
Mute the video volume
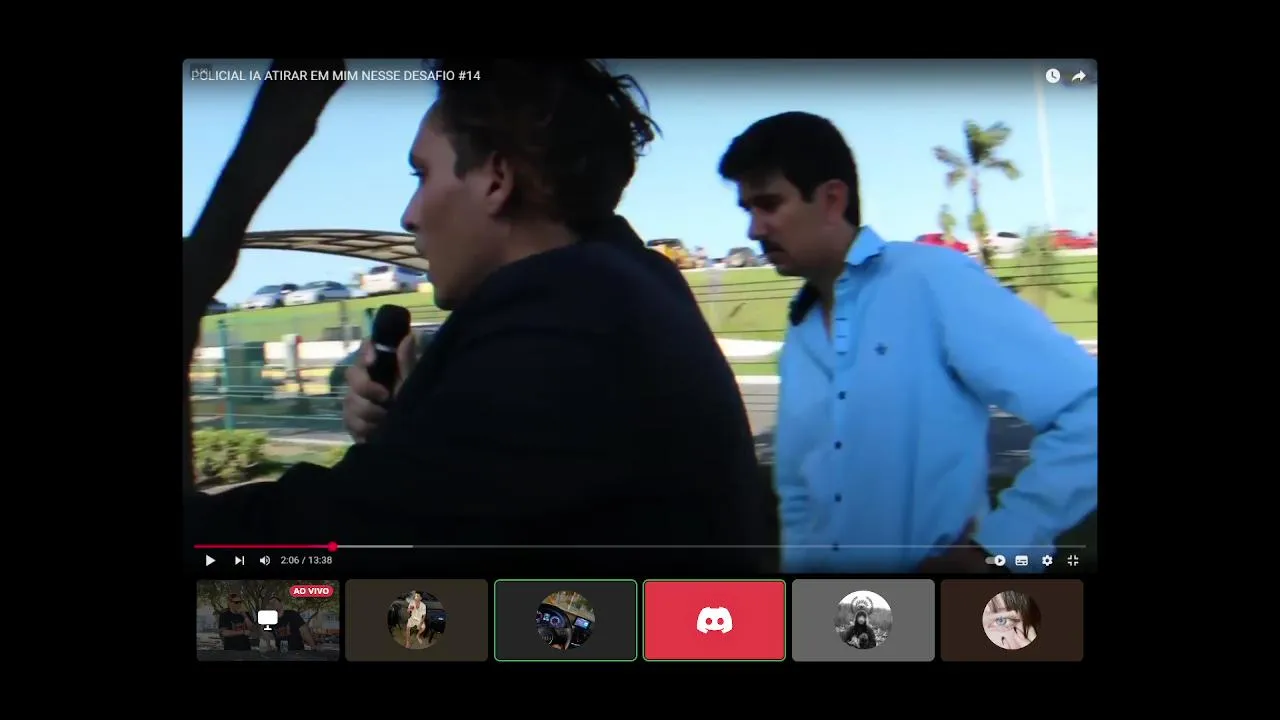[265, 561]
